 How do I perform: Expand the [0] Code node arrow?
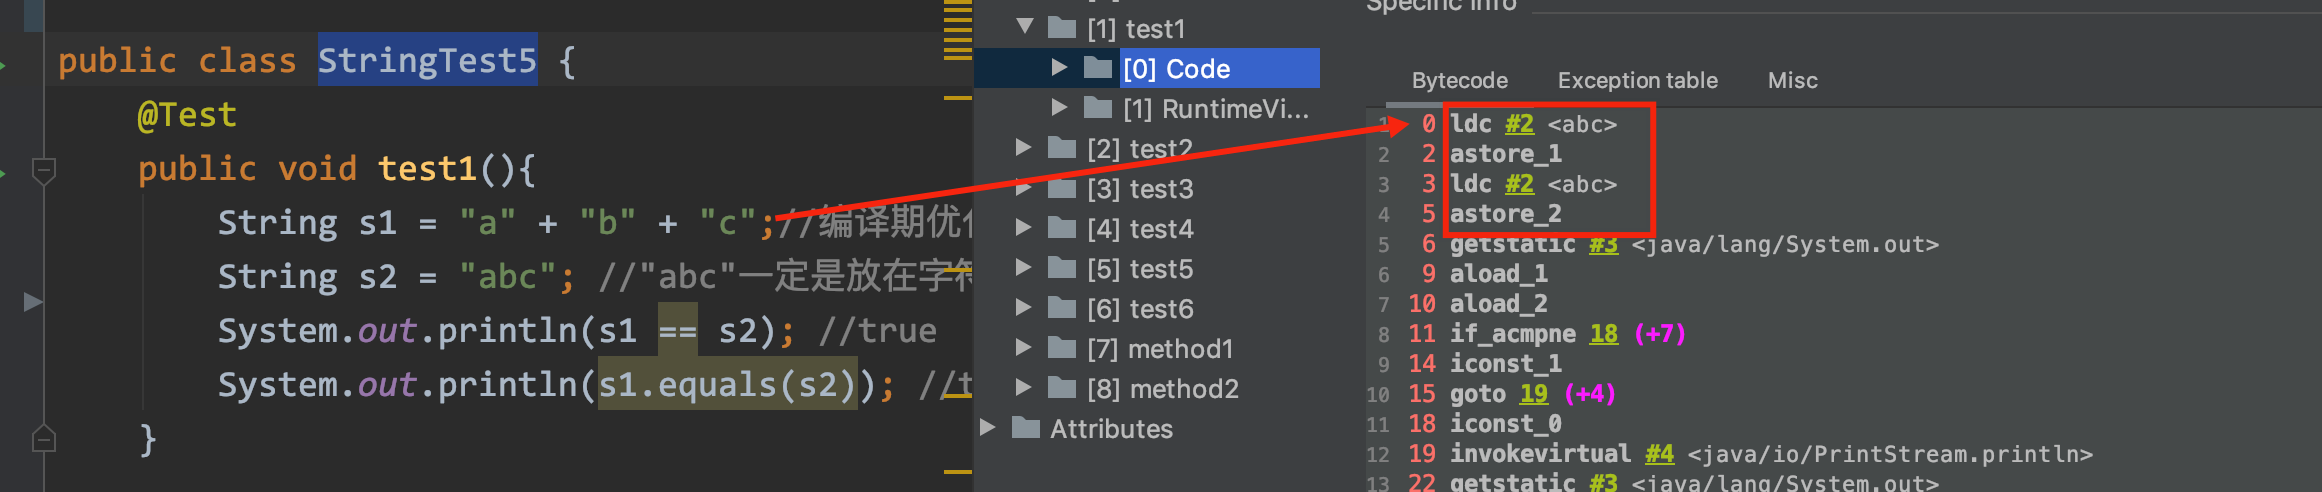[1059, 68]
